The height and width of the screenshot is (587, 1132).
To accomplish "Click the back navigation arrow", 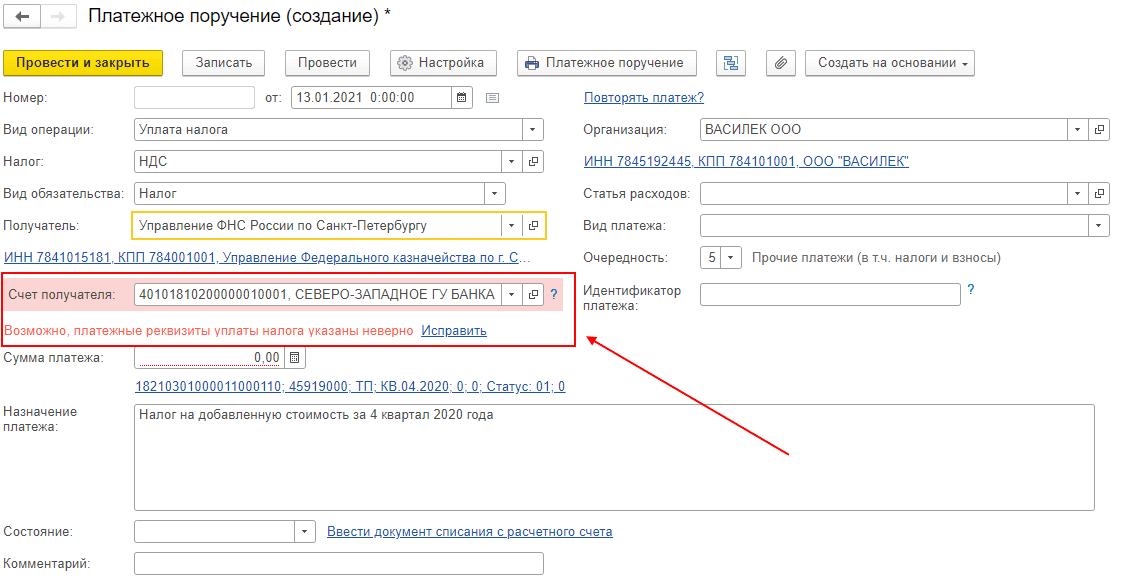I will coord(21,17).
